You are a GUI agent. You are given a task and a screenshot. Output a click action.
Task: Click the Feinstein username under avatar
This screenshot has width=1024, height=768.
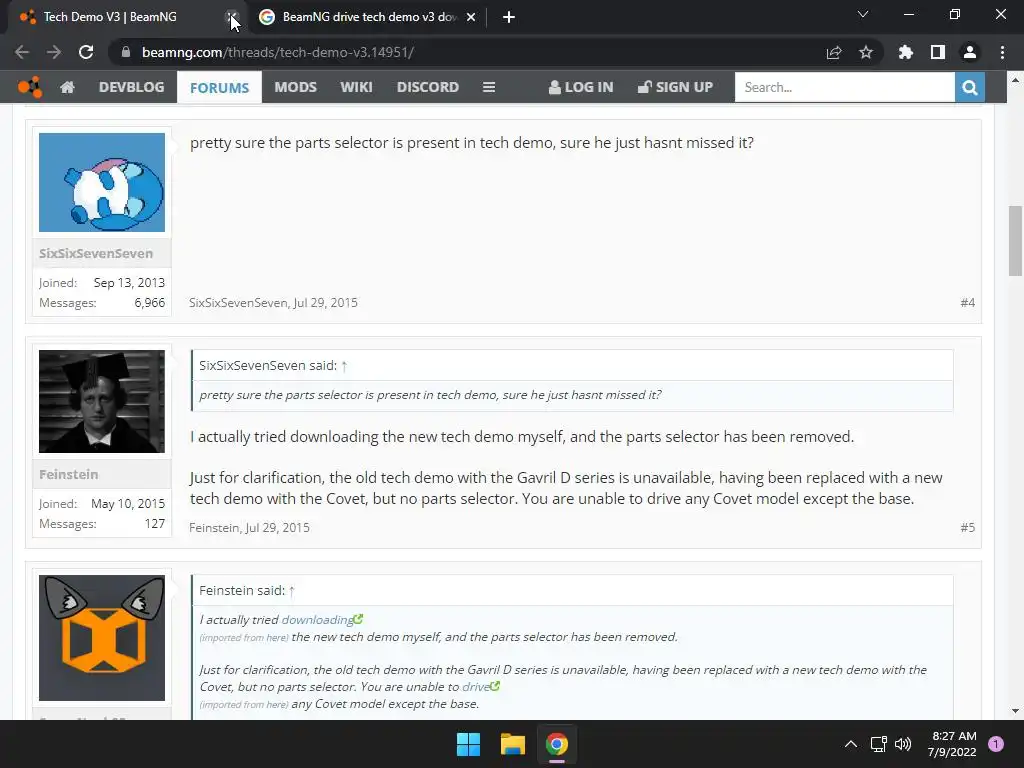(69, 474)
